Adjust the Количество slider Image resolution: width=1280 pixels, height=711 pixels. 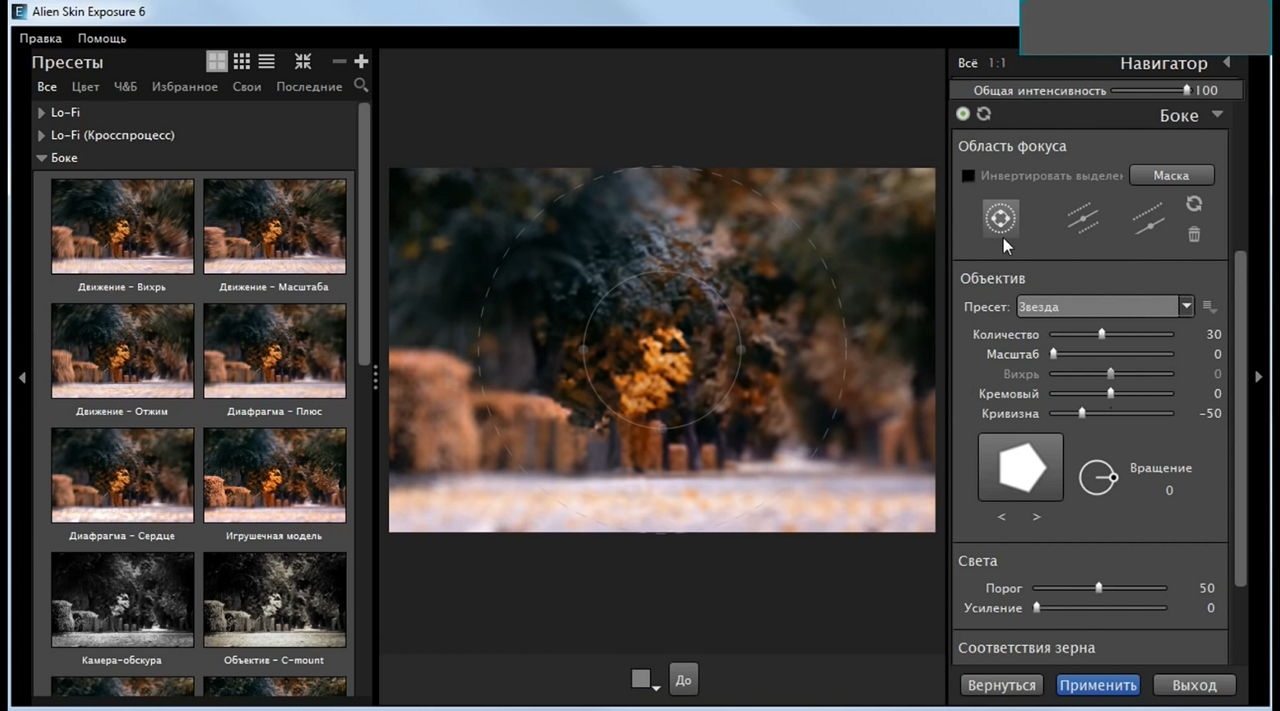tap(1110, 334)
